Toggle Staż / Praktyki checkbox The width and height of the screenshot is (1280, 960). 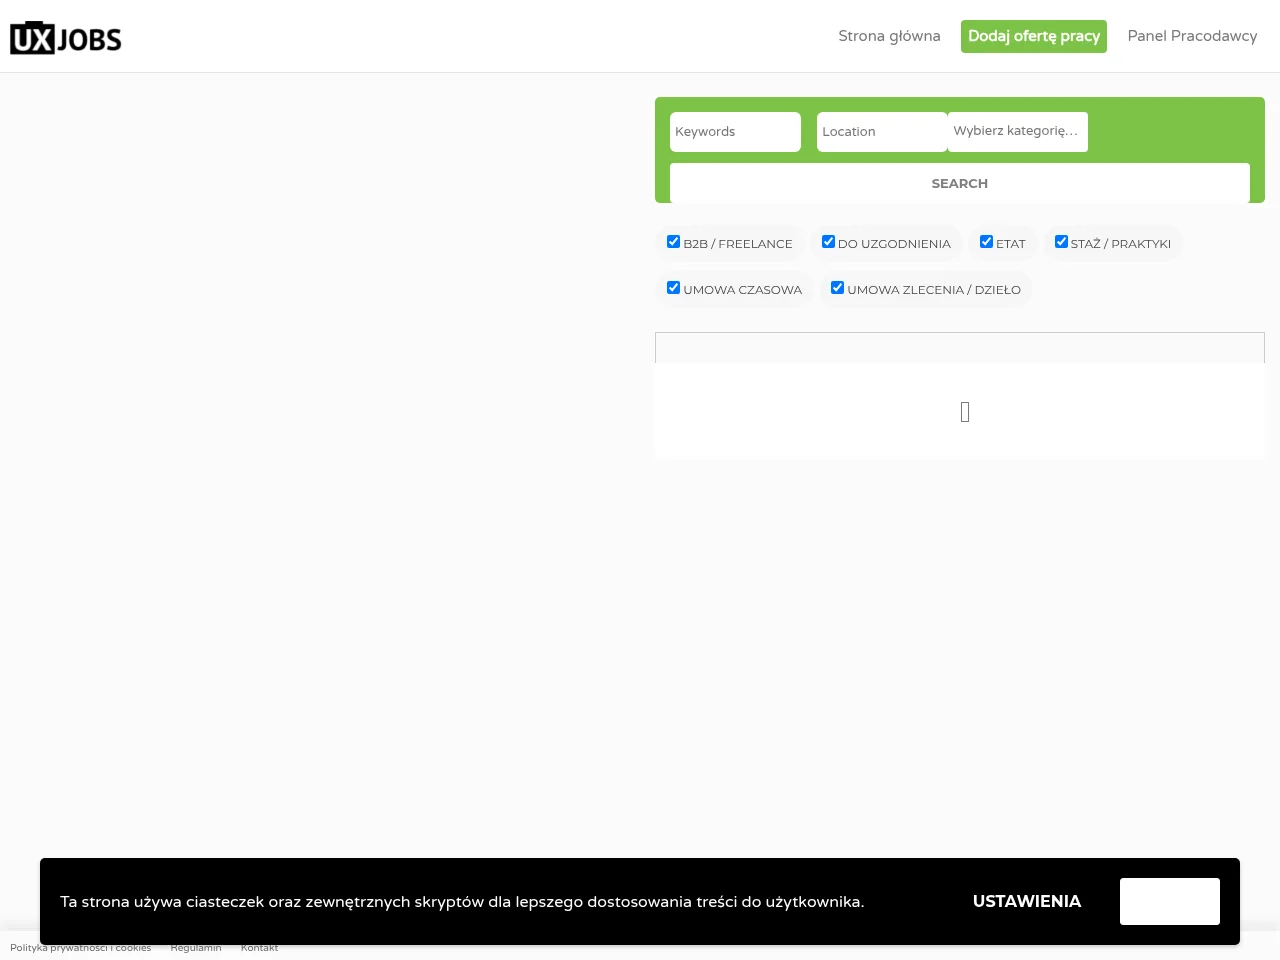pos(1061,242)
